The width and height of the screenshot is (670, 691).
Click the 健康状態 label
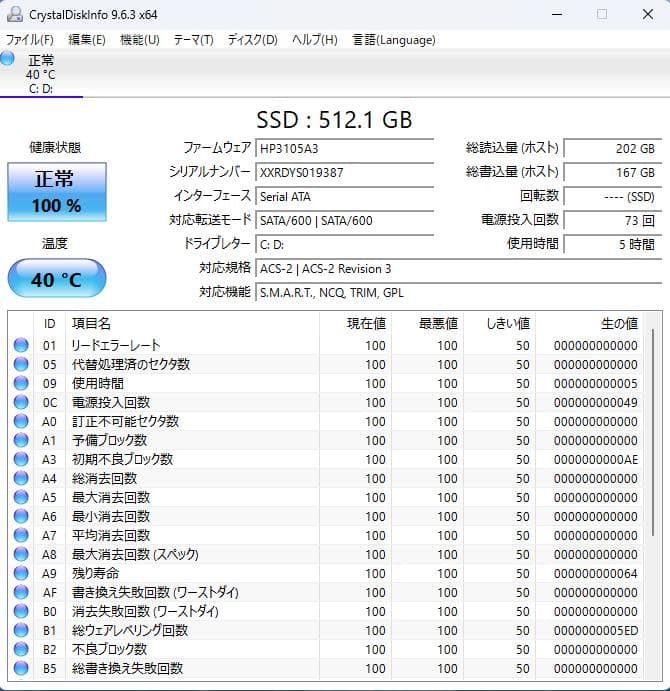click(x=55, y=147)
